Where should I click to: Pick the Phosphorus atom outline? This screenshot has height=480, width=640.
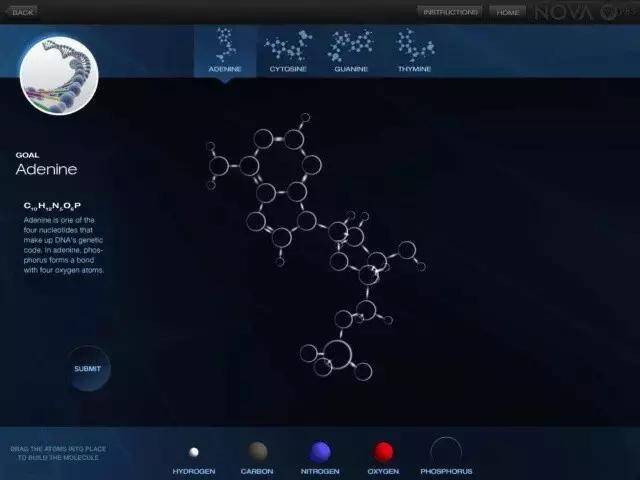(446, 451)
